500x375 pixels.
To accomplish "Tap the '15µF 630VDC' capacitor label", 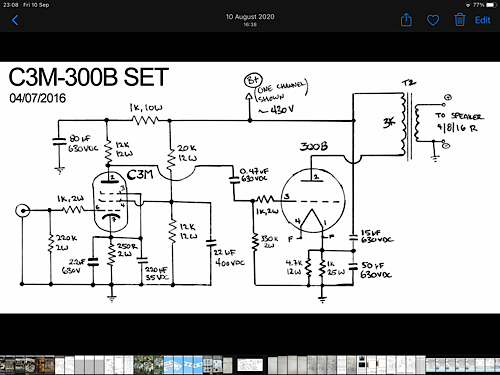I will click(377, 236).
